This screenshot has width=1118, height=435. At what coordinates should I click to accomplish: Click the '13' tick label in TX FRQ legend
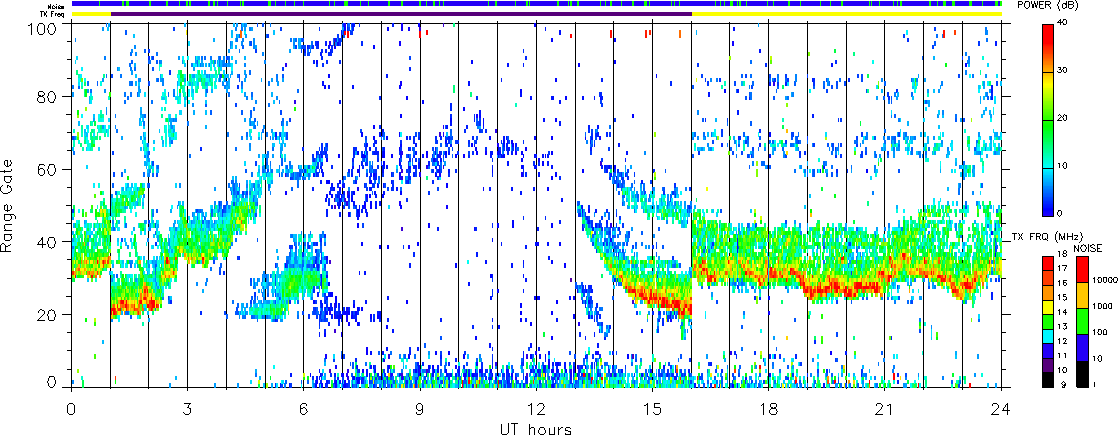(x=1062, y=327)
